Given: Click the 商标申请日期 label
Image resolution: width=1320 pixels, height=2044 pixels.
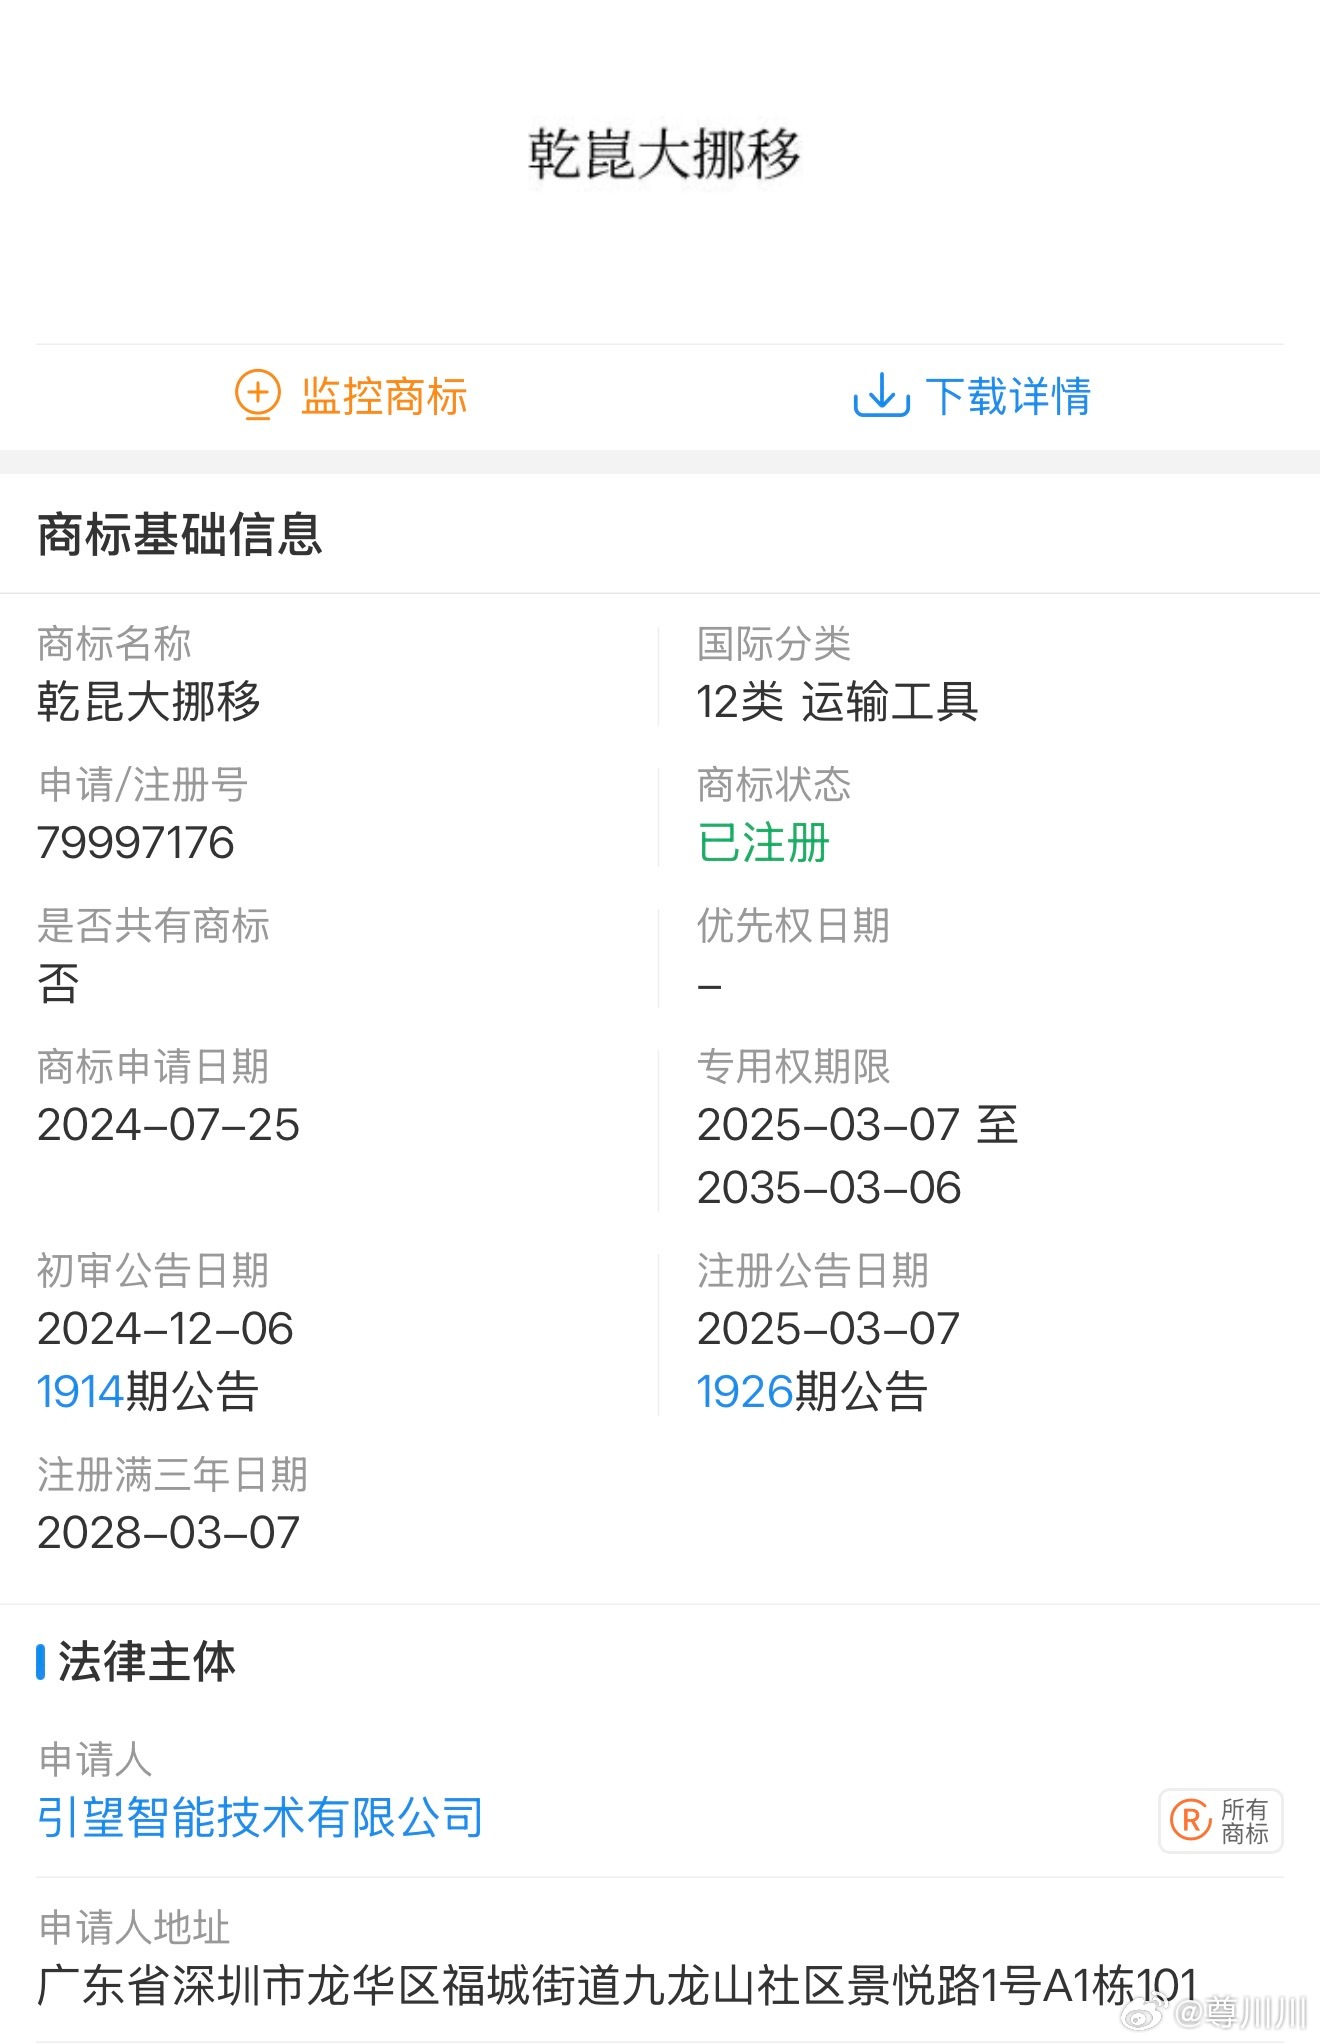Looking at the screenshot, I should pos(153,1067).
